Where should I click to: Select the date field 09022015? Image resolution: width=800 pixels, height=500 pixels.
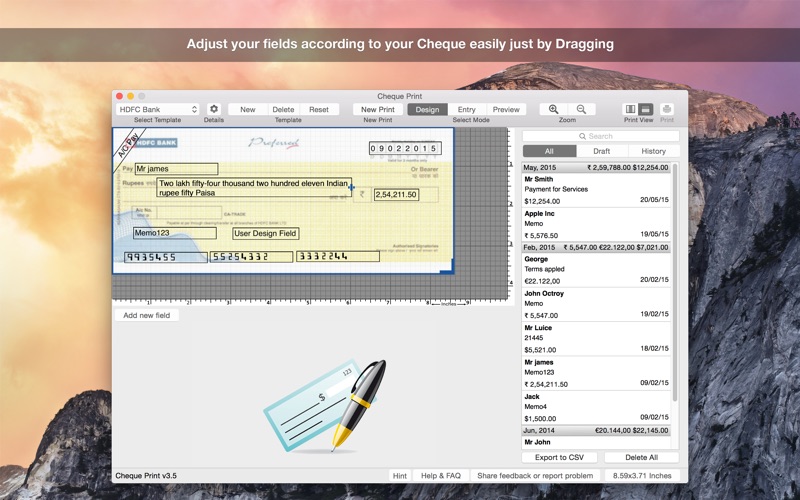click(x=405, y=148)
